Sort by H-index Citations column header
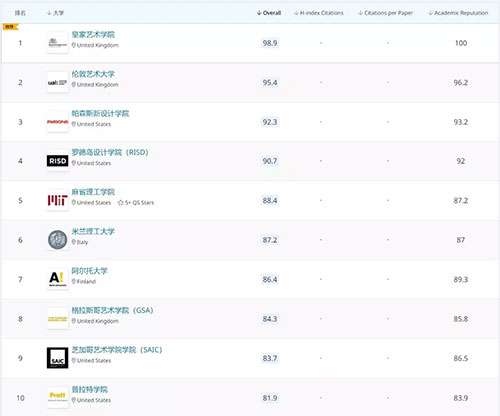 (319, 13)
